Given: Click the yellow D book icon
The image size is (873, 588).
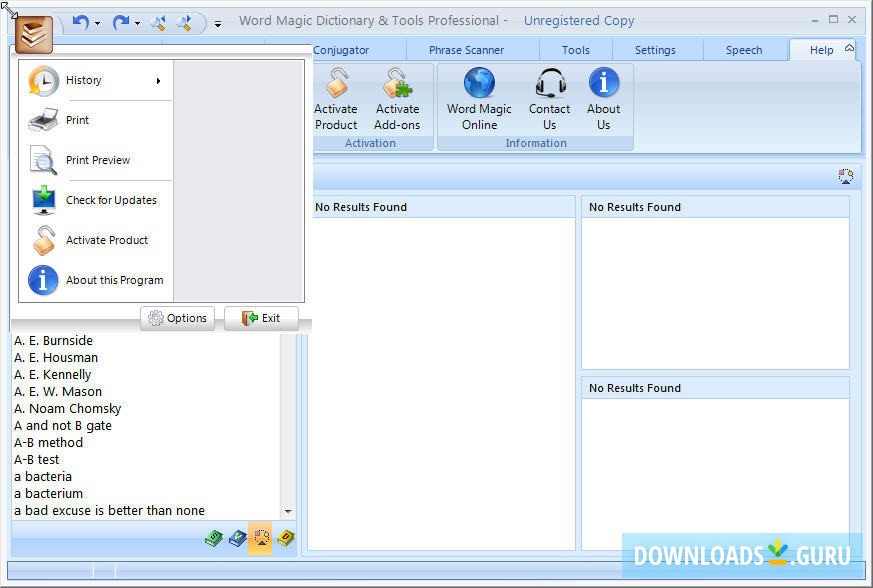Looking at the screenshot, I should (286, 538).
